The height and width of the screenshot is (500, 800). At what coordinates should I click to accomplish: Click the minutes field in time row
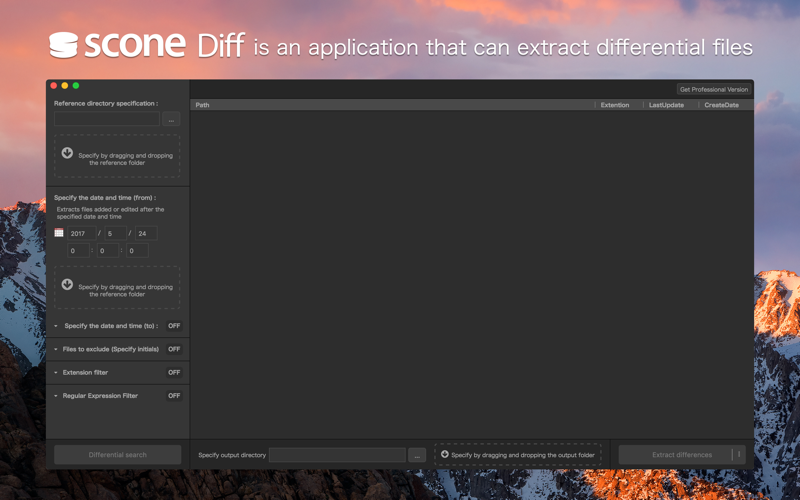click(108, 251)
